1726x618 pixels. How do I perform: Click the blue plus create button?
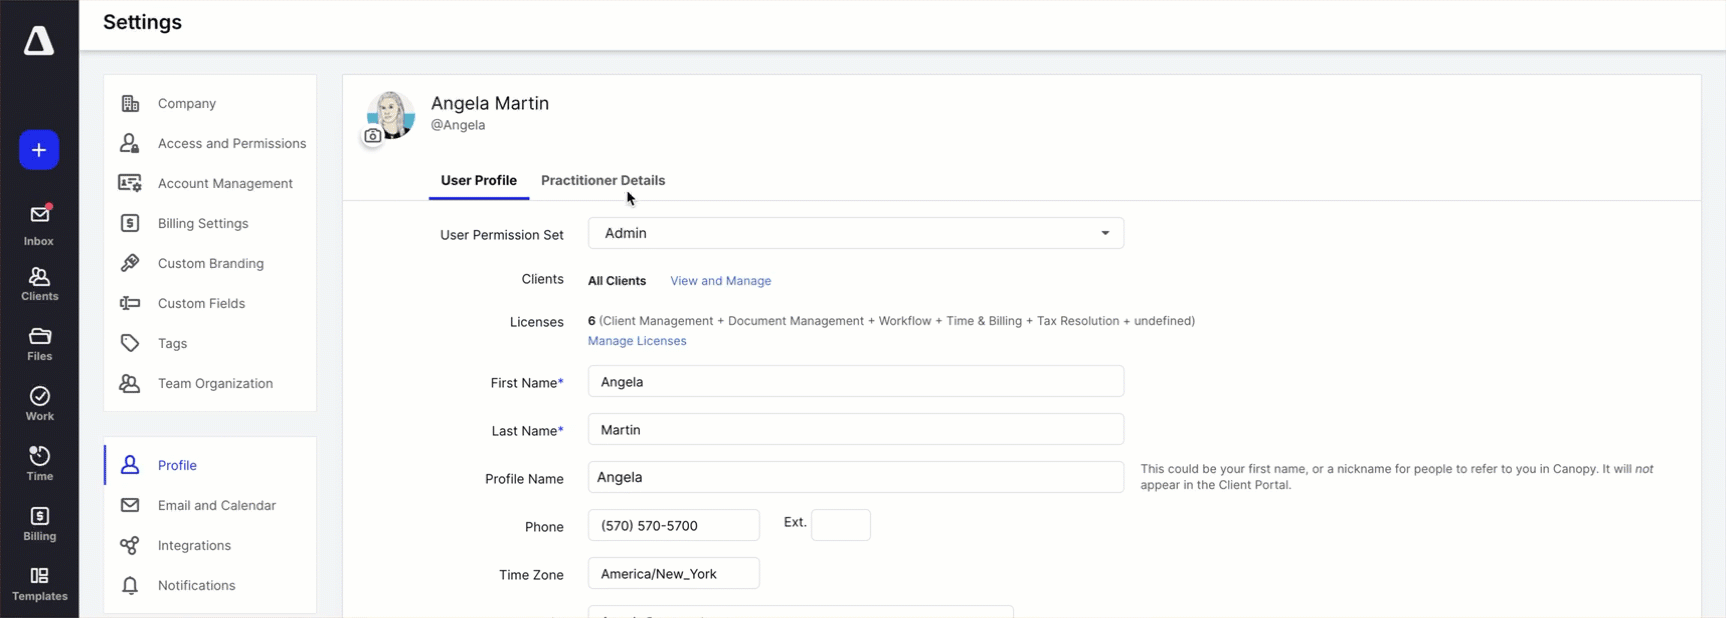point(39,150)
